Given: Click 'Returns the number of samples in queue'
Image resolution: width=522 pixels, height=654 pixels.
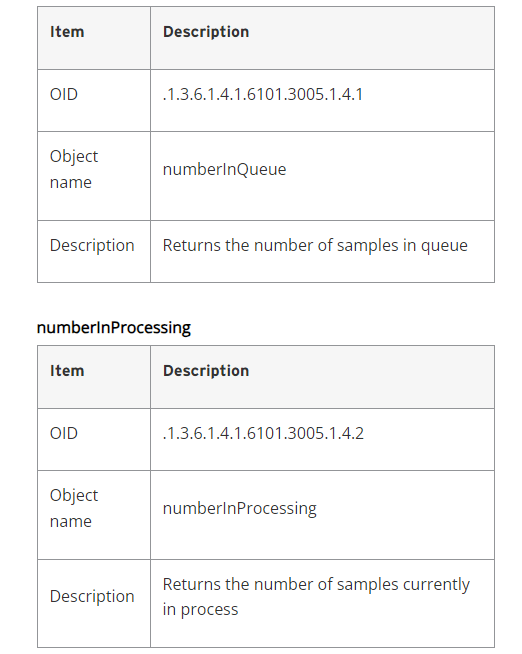Looking at the screenshot, I should pos(315,246).
